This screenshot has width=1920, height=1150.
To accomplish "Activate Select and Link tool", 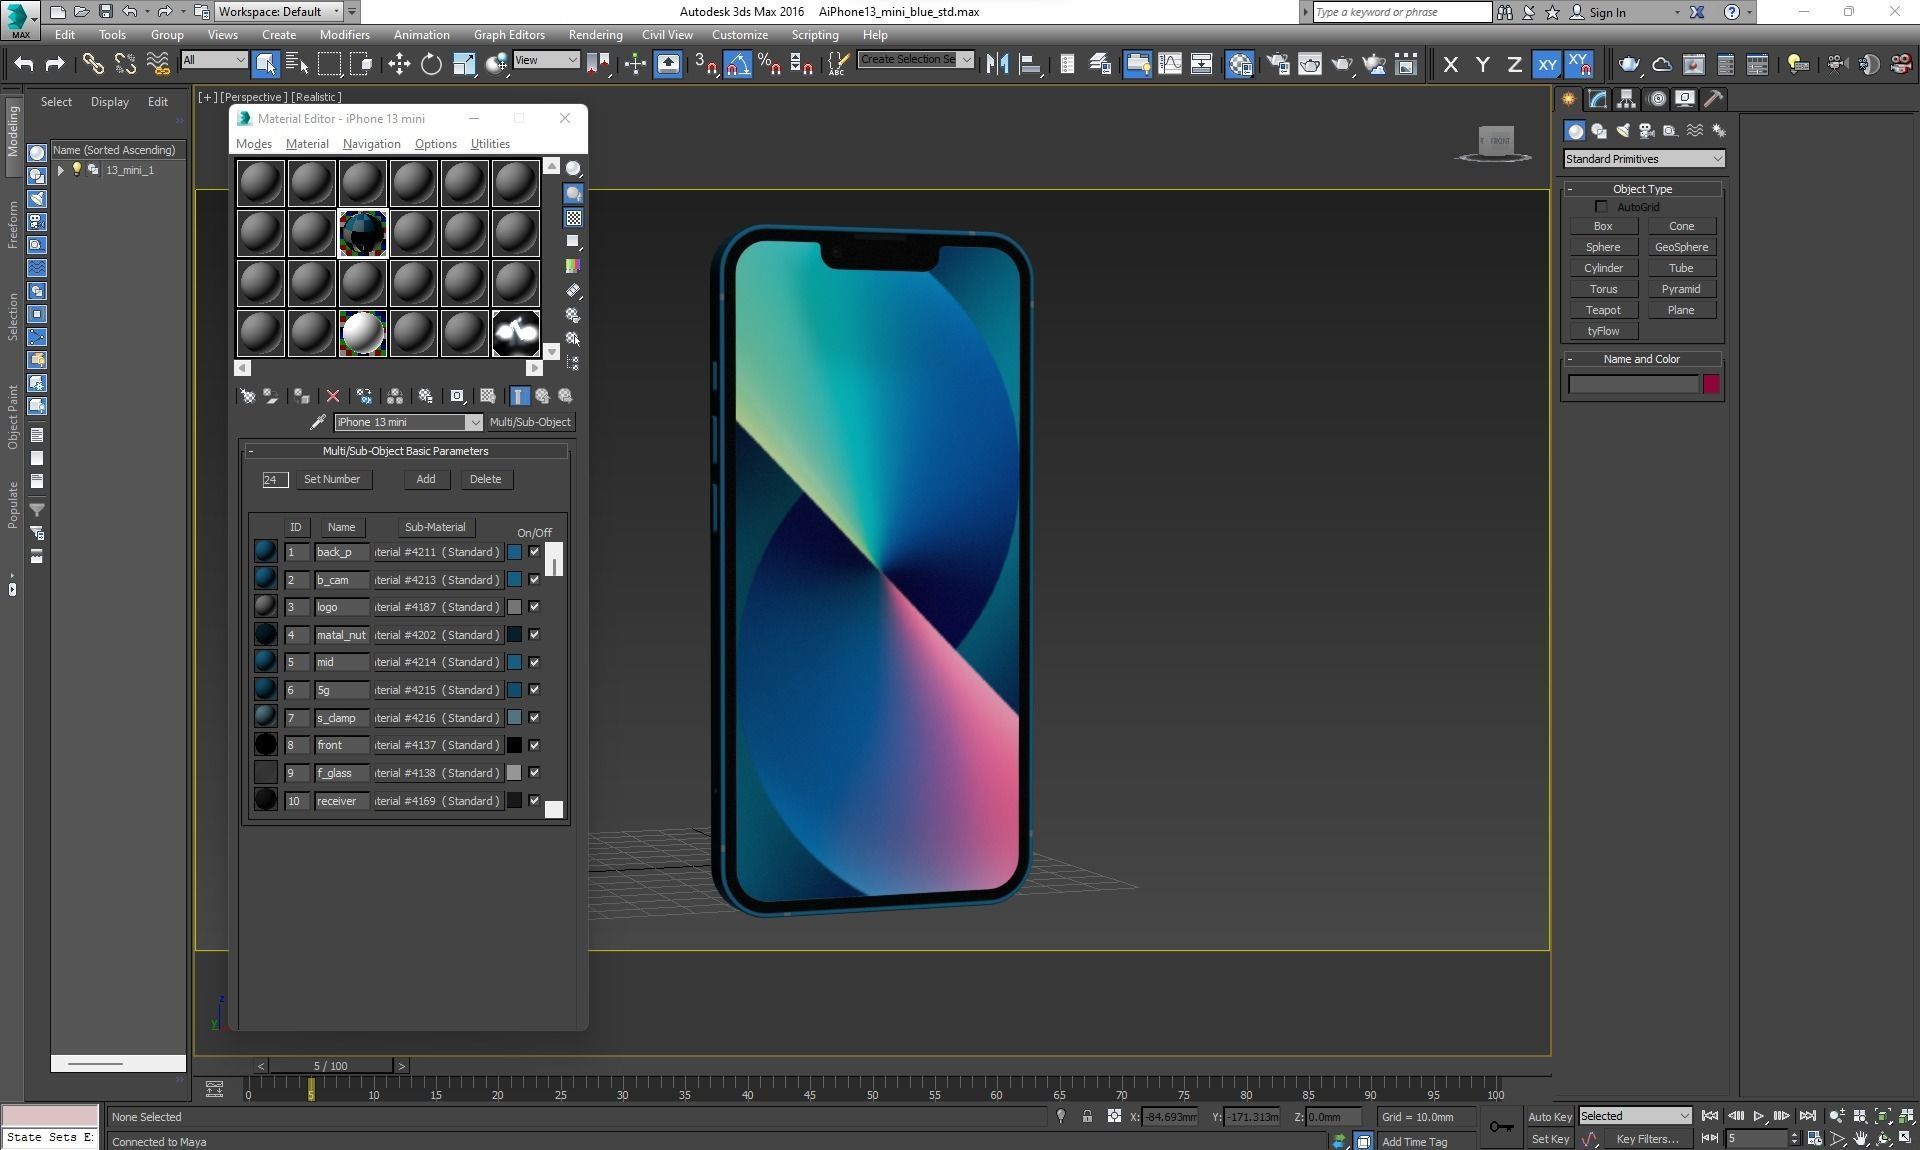I will tap(93, 64).
